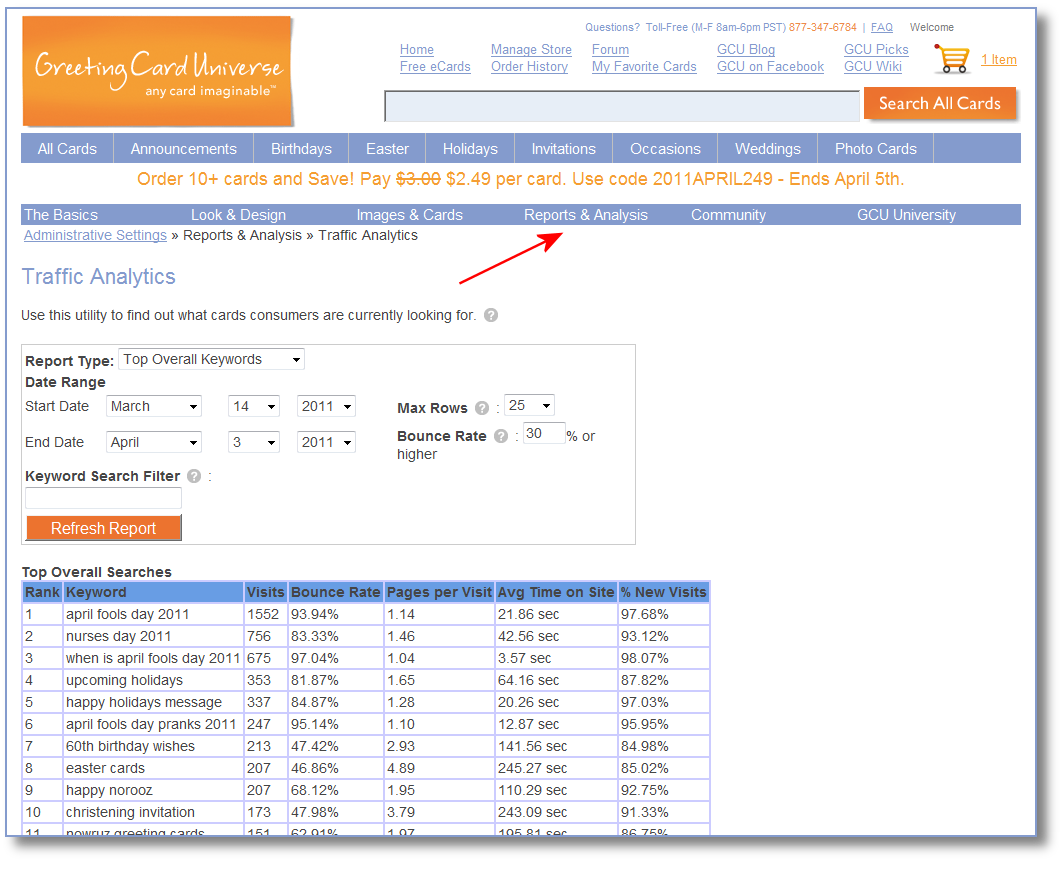Screen dimensions: 1062x870
Task: Follow the Manage Store link
Action: (x=531, y=49)
